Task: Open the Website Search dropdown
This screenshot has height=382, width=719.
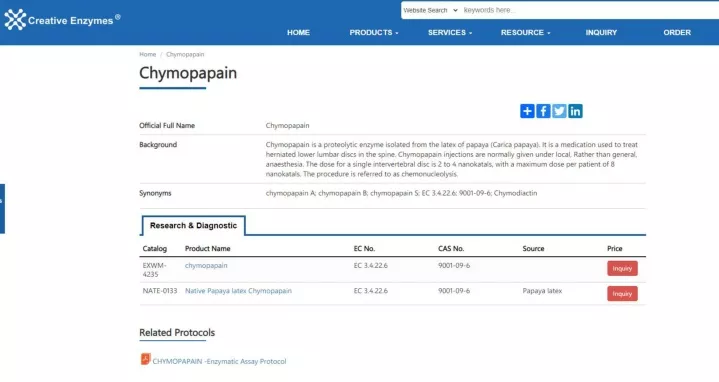Action: coord(430,10)
